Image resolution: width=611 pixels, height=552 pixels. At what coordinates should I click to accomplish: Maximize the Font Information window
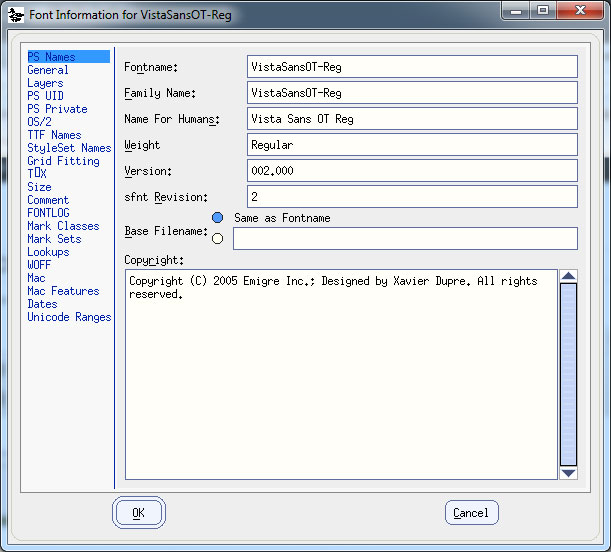point(543,10)
